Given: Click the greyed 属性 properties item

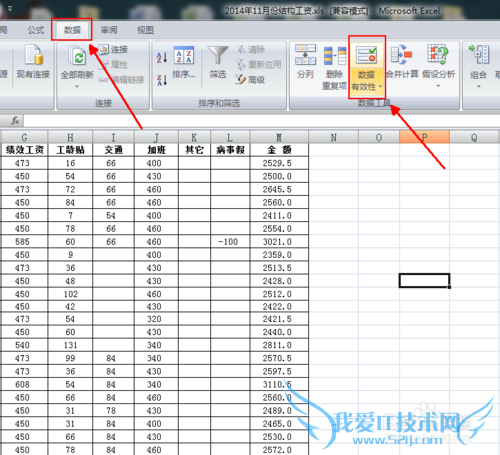Looking at the screenshot, I should coord(114,64).
